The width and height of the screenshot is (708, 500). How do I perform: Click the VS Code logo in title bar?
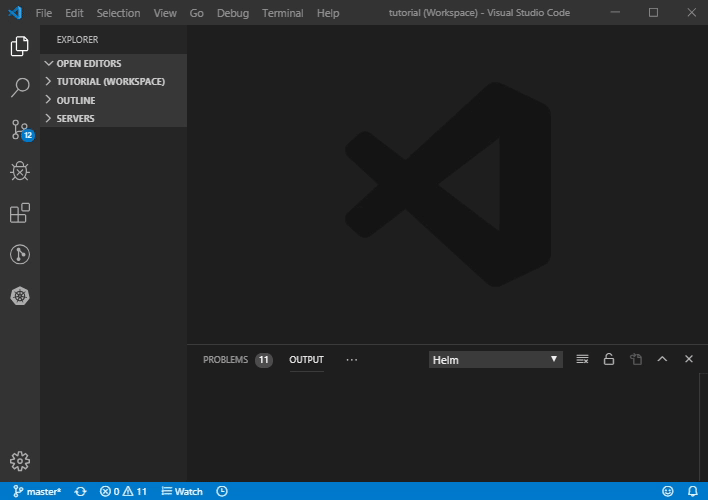(x=15, y=13)
